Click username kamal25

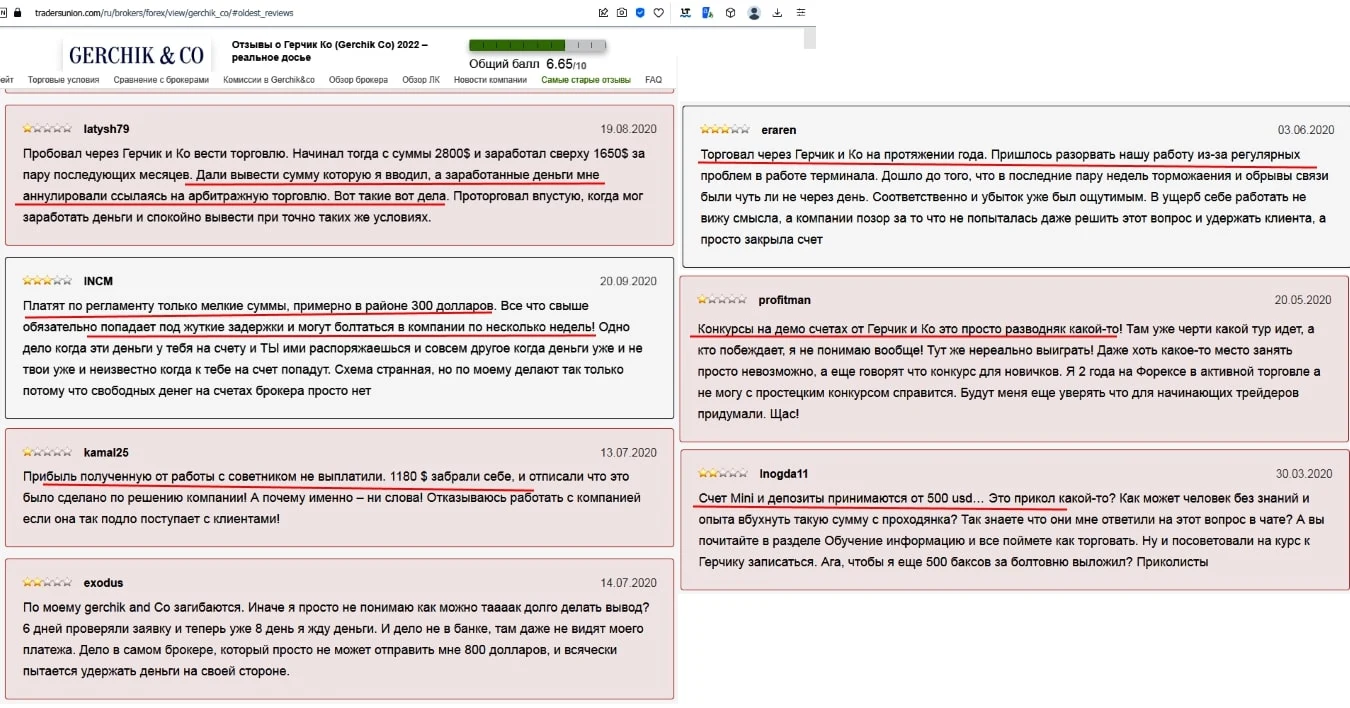[106, 452]
